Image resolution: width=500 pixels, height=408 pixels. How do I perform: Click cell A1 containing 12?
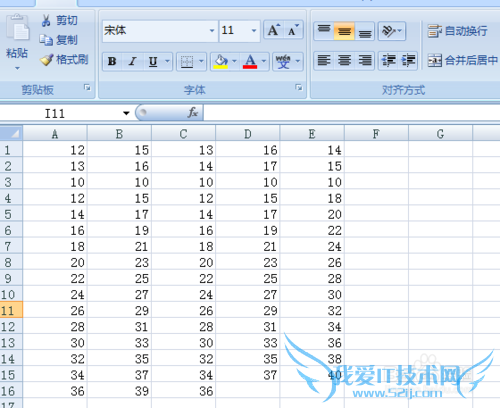(x=55, y=150)
